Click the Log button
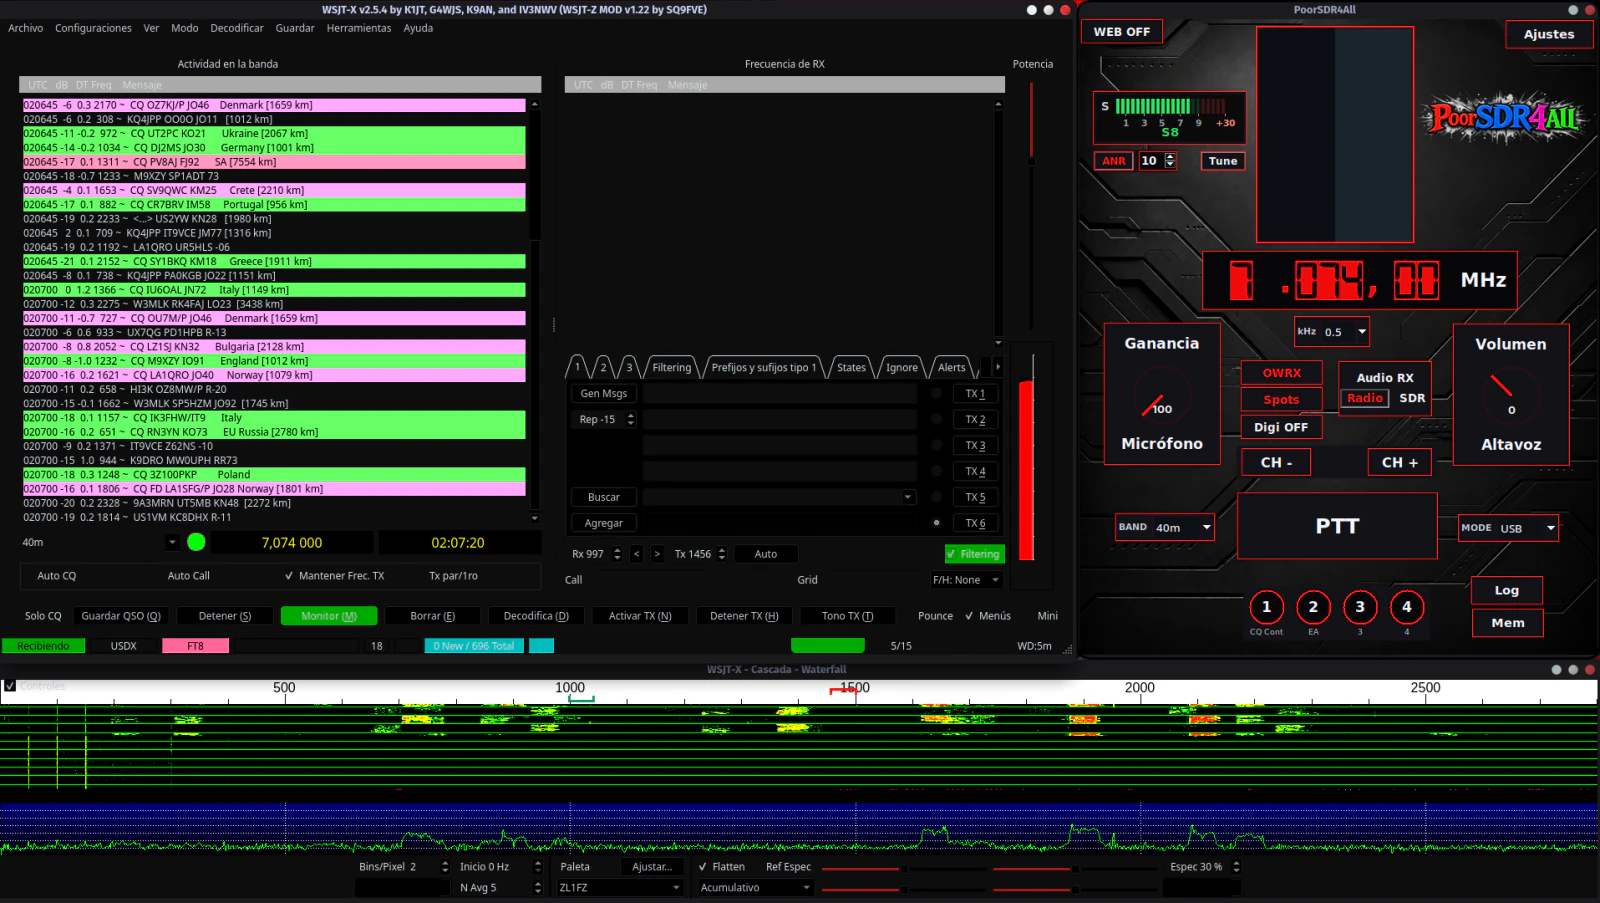Image resolution: width=1600 pixels, height=903 pixels. (x=1506, y=590)
